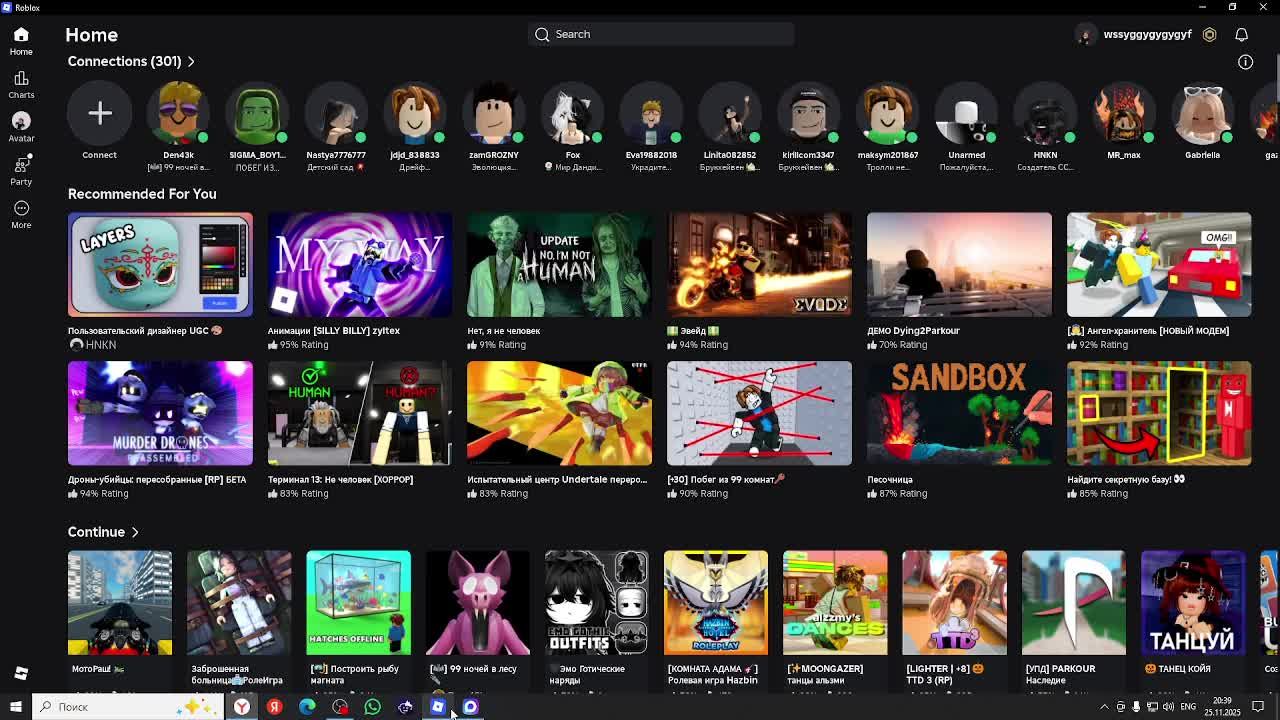
Task: Open Yandex Browser from the taskbar
Action: (x=242, y=707)
